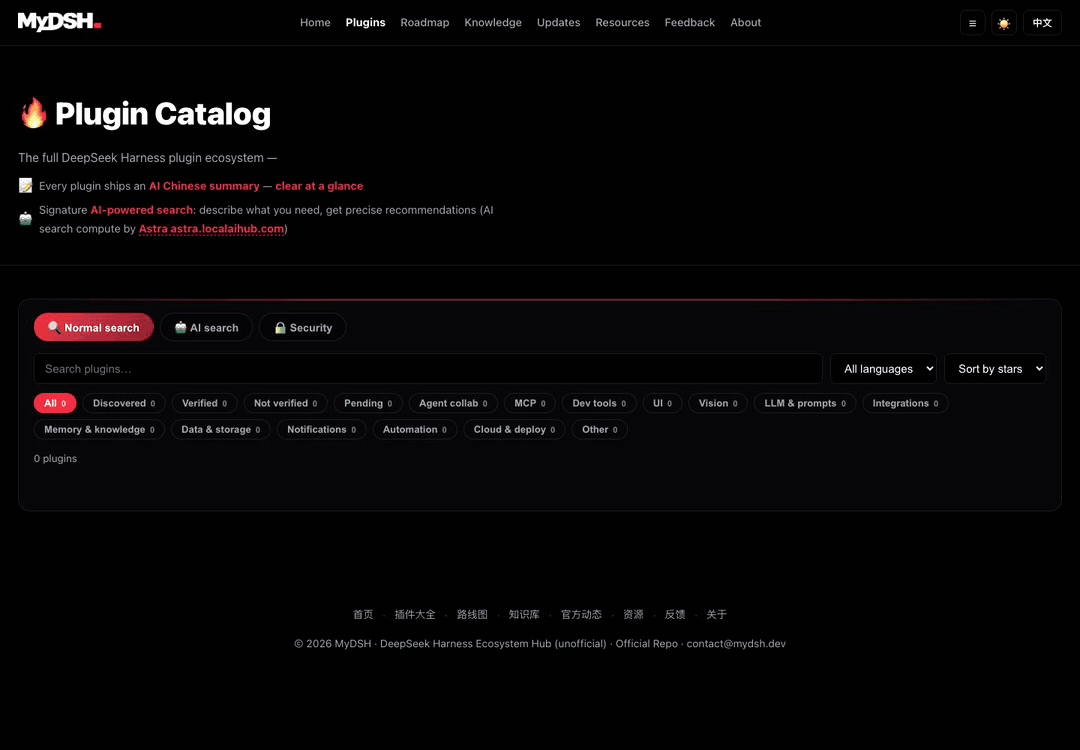This screenshot has height=750, width=1080.
Task: Filter by the Pending chip
Action: coord(368,403)
